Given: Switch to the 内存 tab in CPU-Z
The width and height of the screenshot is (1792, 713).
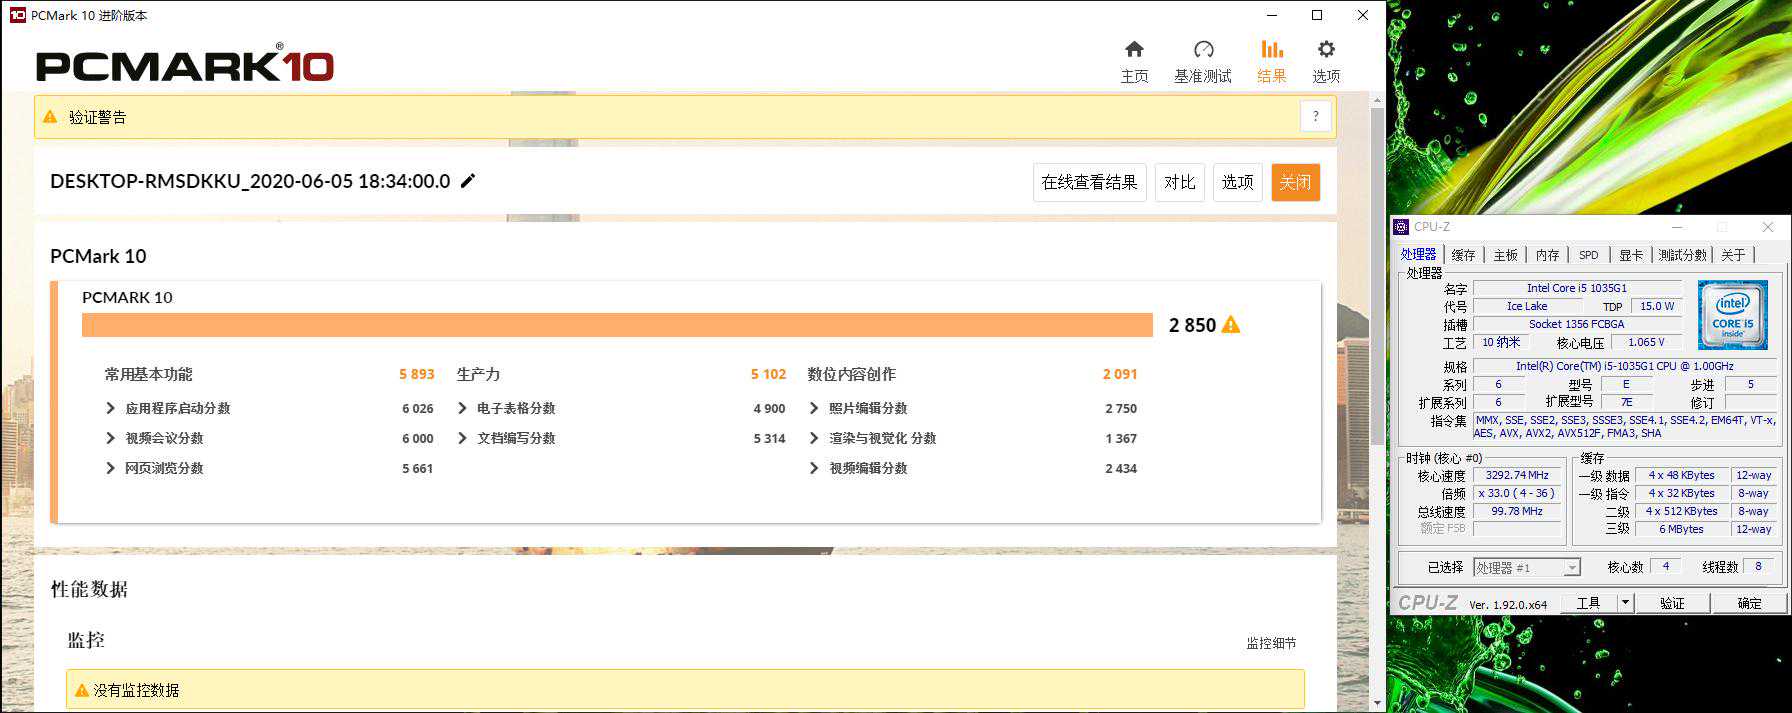Looking at the screenshot, I should point(1547,255).
